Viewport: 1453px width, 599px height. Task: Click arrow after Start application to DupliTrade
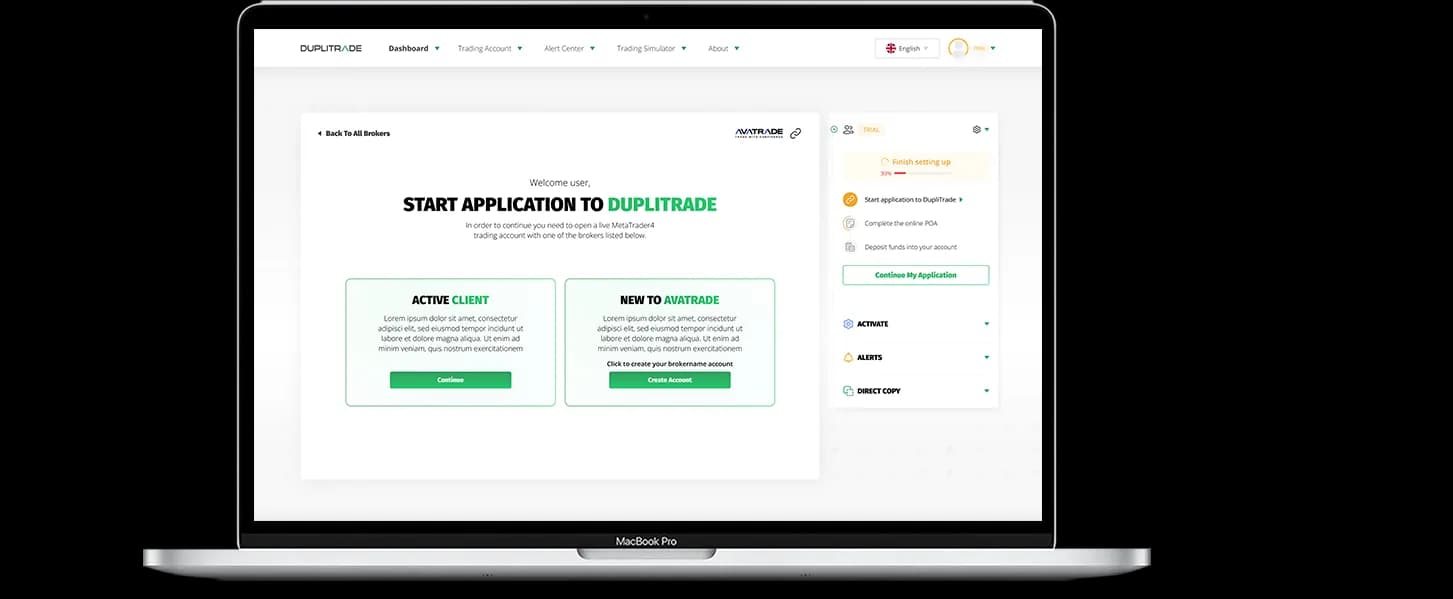coord(961,200)
